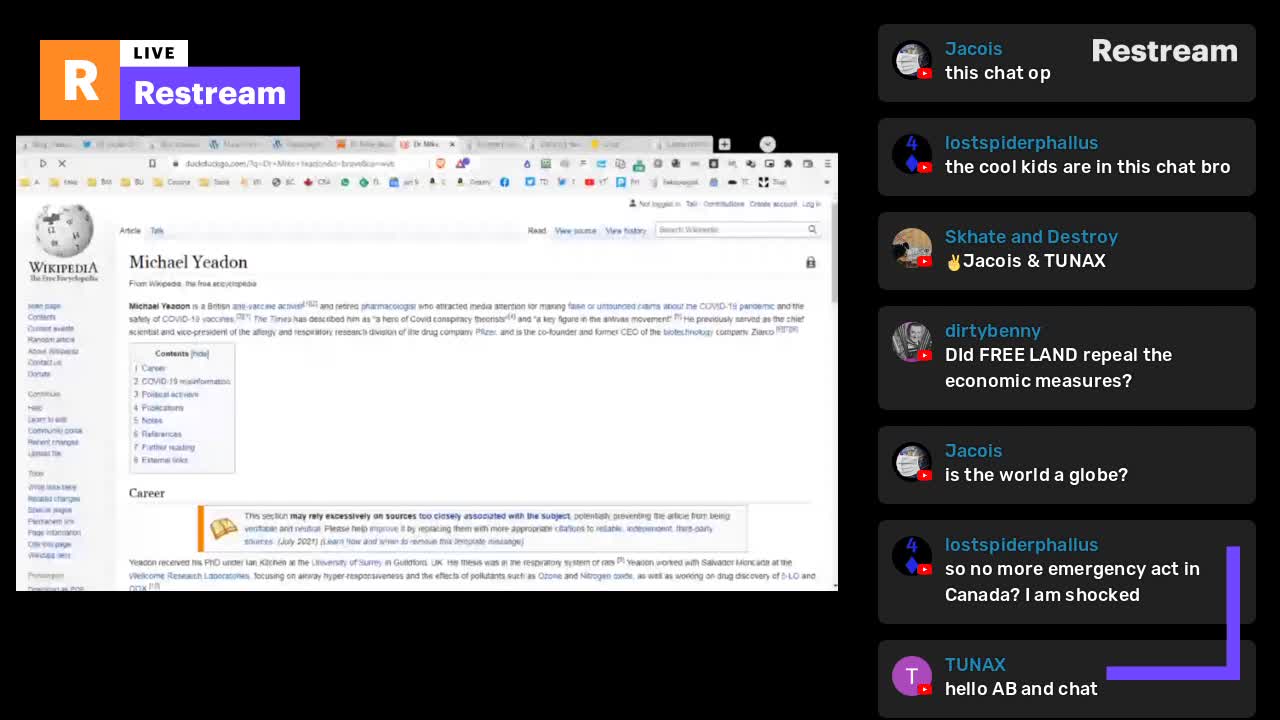Click the Create account link
Screen dimensions: 1280x720
point(773,204)
